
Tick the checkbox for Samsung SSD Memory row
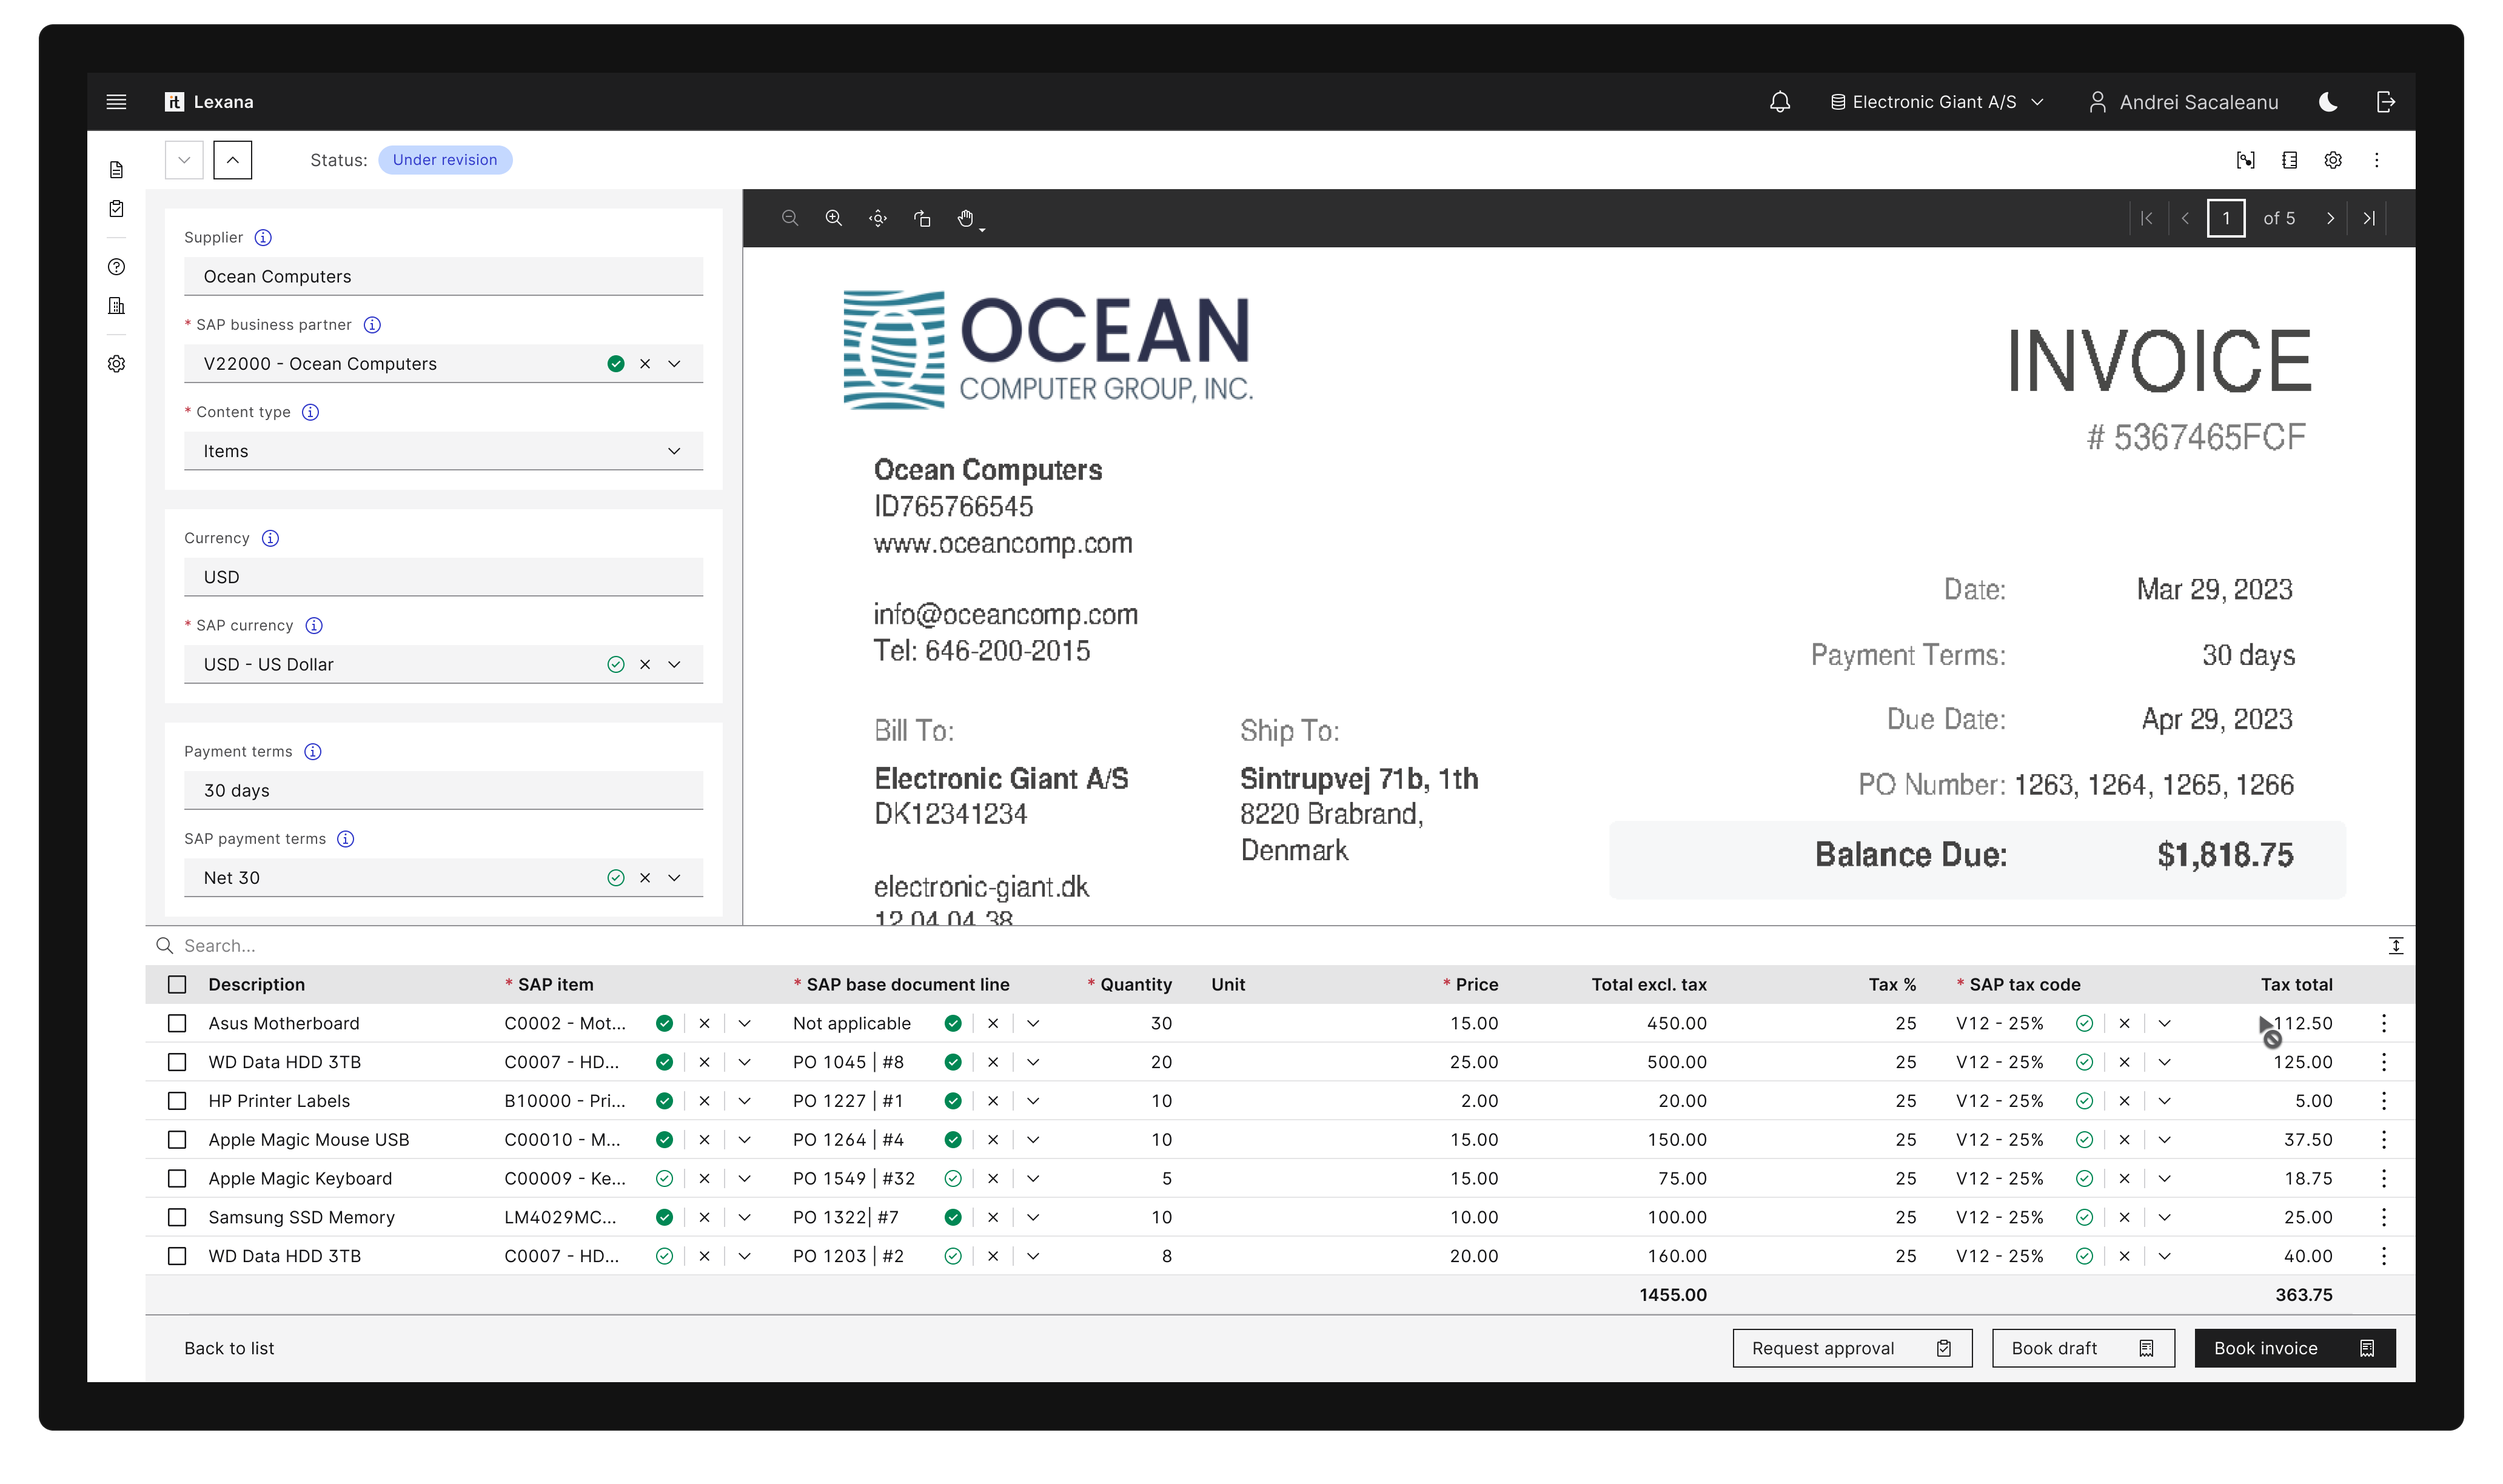[178, 1217]
